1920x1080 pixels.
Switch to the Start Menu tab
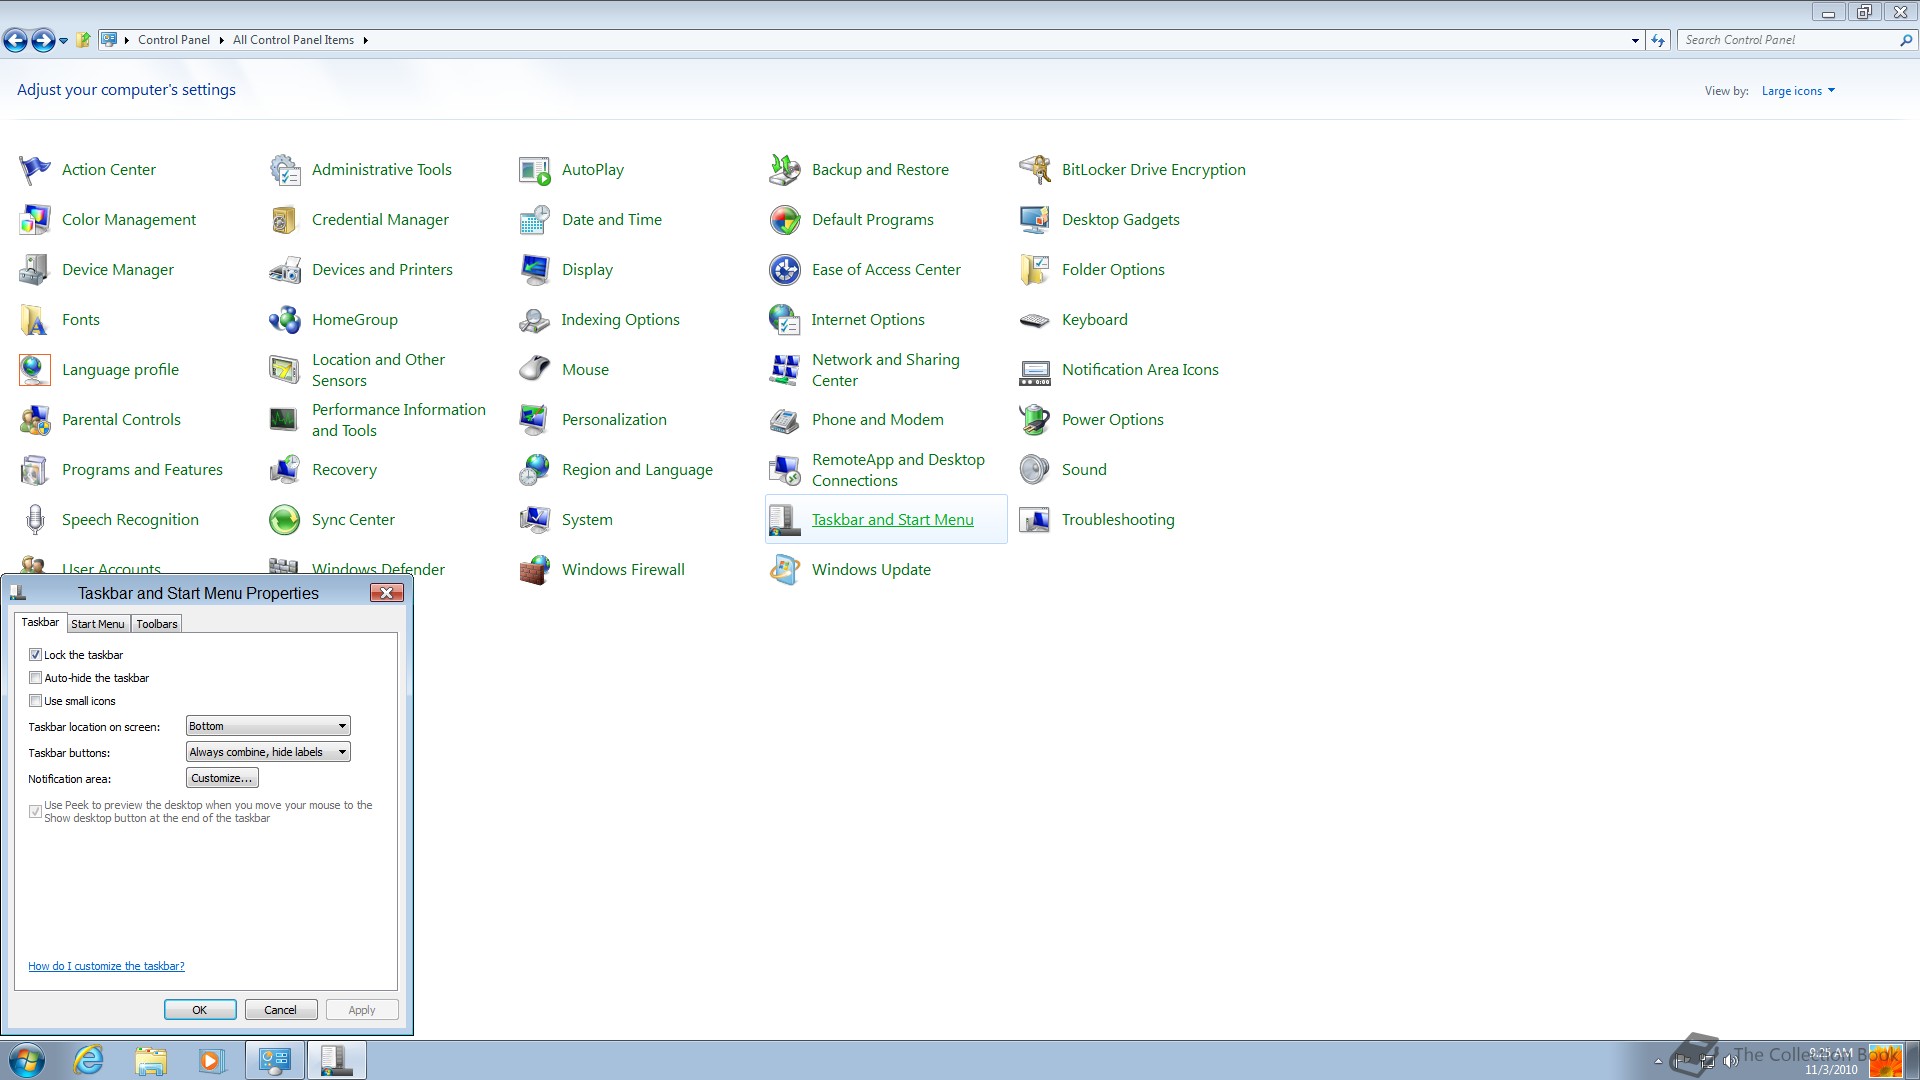[98, 623]
